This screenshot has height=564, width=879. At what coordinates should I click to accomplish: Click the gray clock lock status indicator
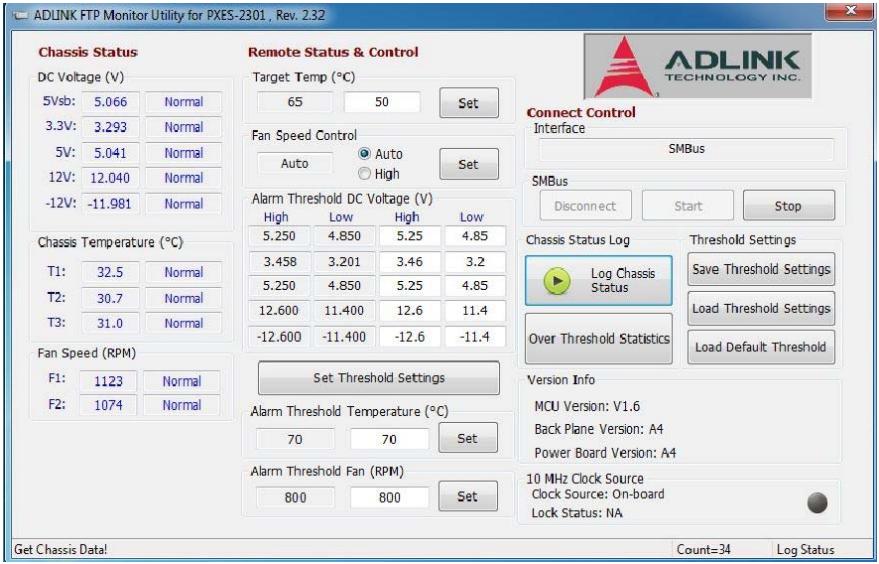[x=817, y=502]
